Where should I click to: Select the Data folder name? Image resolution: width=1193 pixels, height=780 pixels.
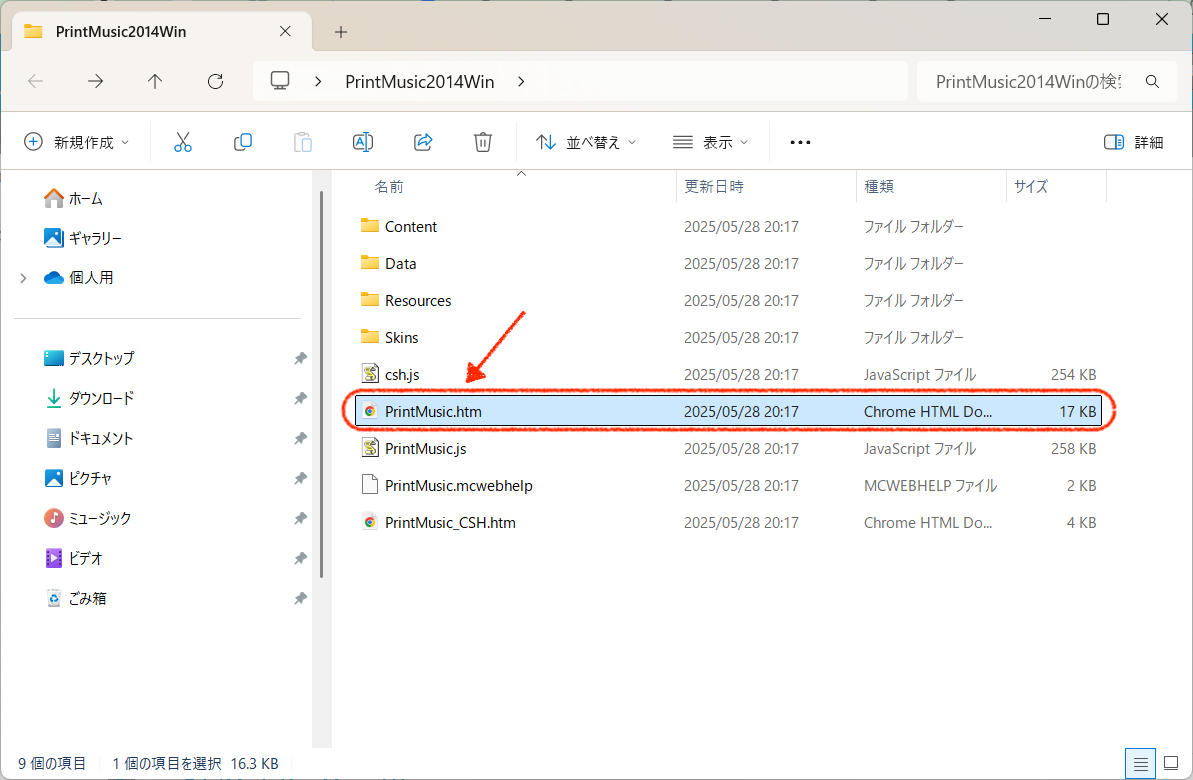400,263
